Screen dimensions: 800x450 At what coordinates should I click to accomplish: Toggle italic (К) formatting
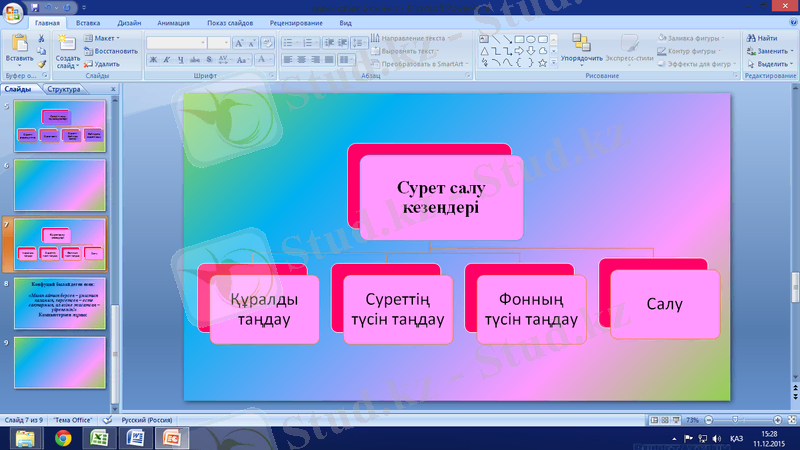point(168,60)
